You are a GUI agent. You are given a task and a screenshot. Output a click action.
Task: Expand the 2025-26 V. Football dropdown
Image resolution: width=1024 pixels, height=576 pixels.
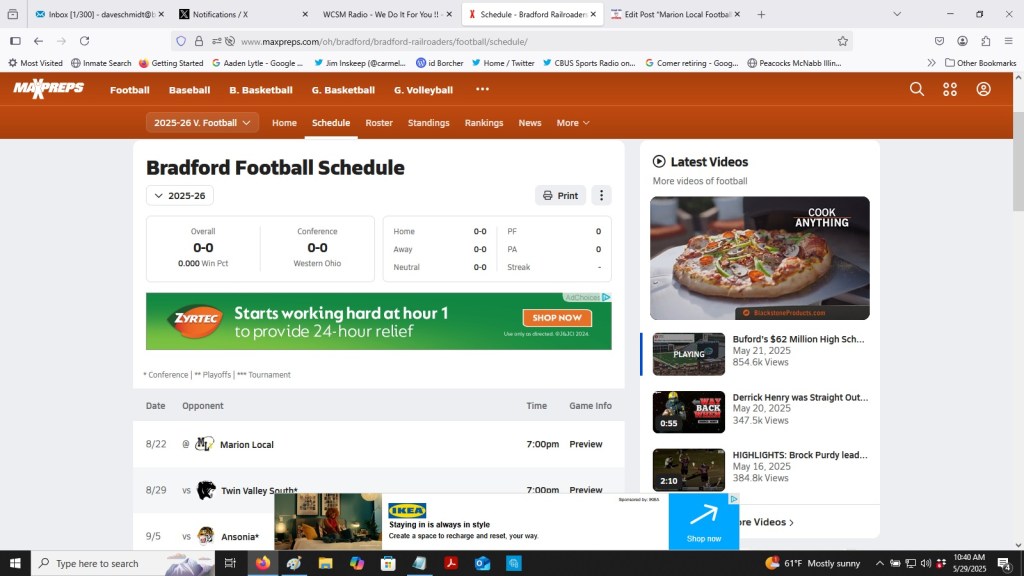pos(202,123)
